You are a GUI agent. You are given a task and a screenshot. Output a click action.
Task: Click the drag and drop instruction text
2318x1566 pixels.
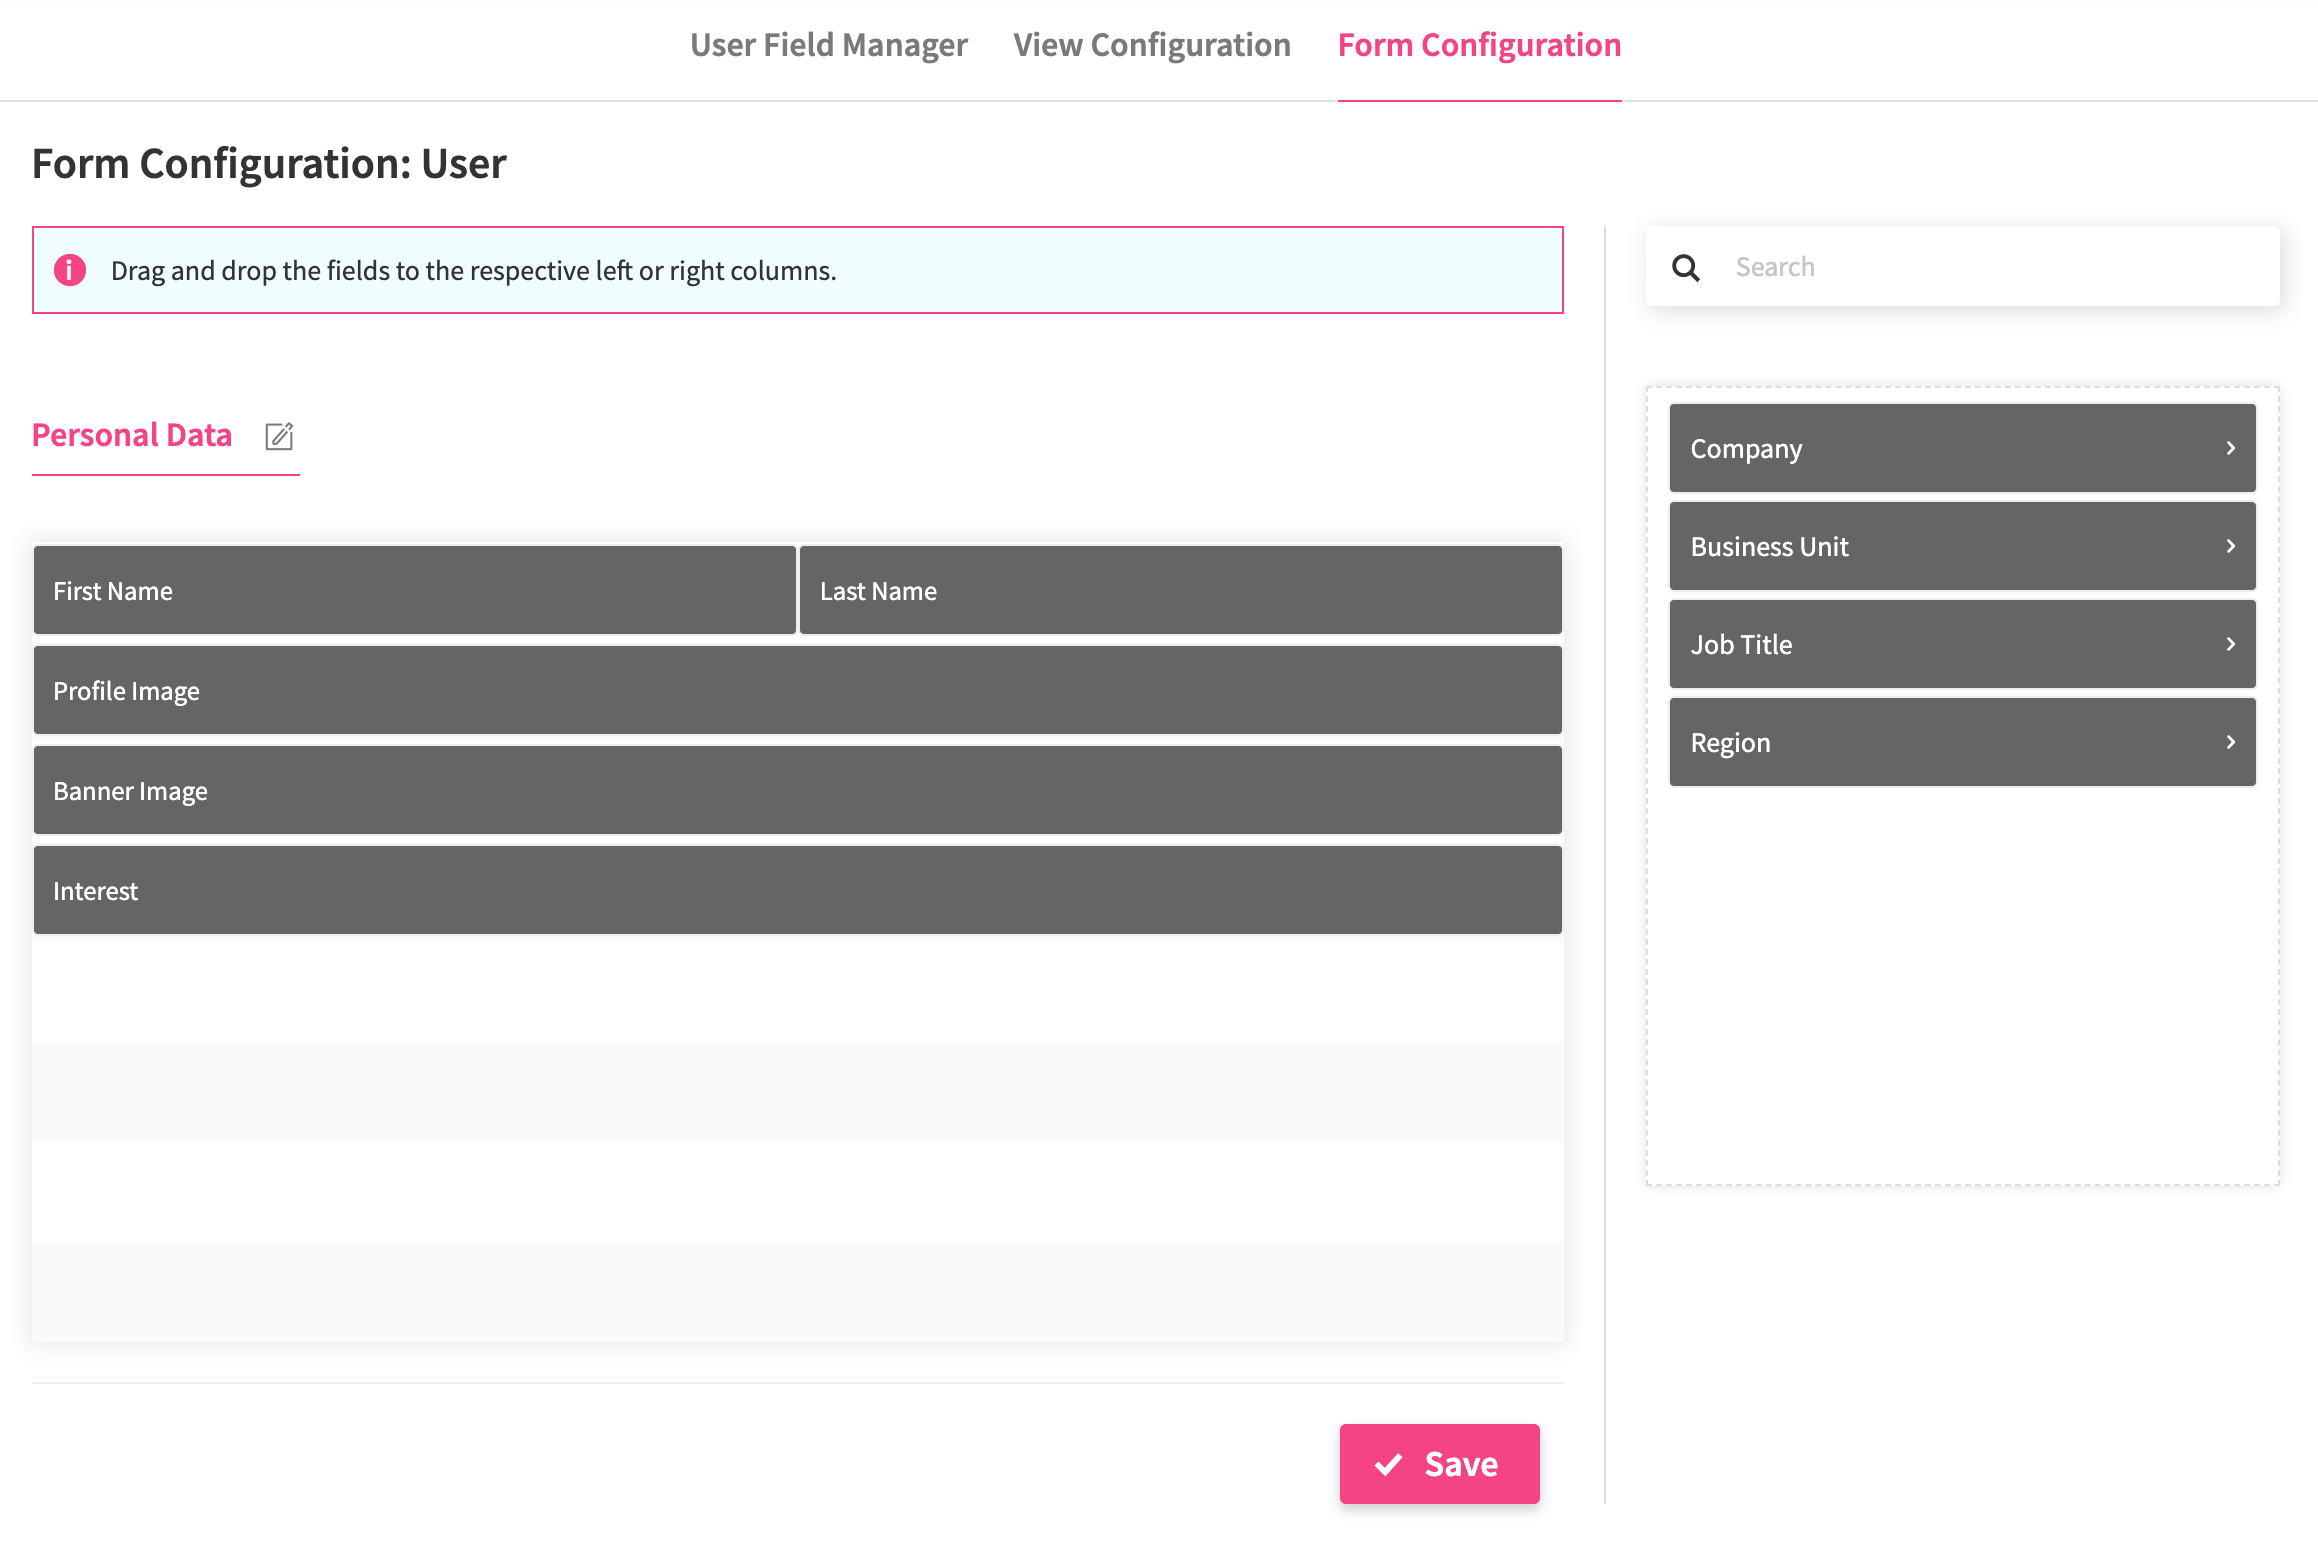pos(473,271)
